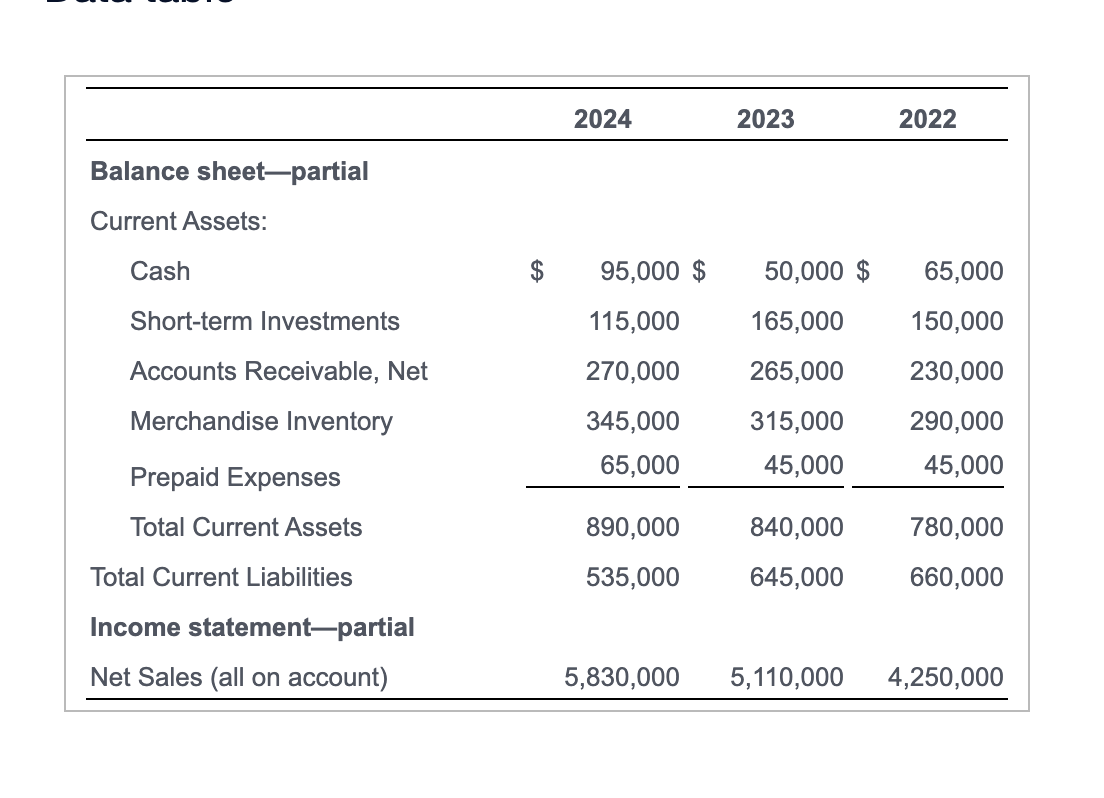Click the Balance sheet—partial heading
This screenshot has height=798, width=1104.
(230, 171)
